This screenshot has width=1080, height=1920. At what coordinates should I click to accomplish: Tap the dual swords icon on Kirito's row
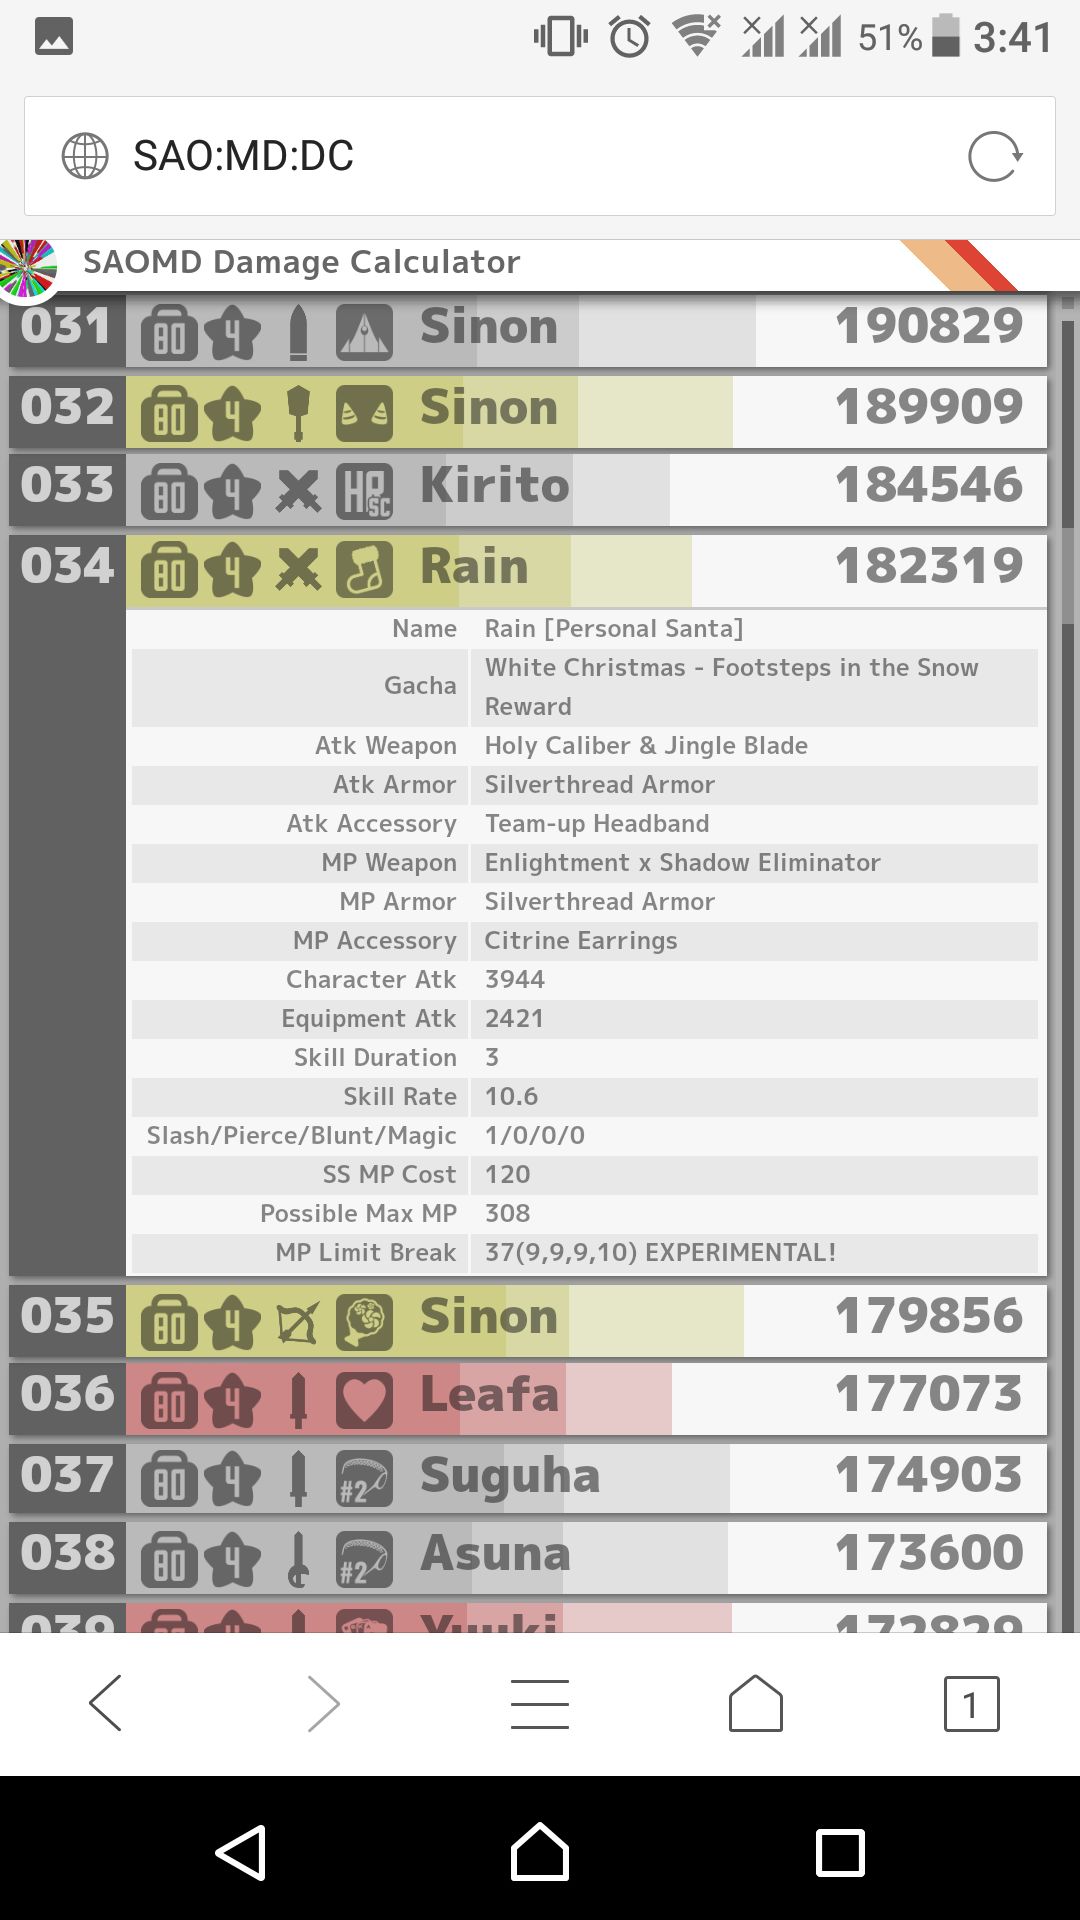click(x=298, y=492)
